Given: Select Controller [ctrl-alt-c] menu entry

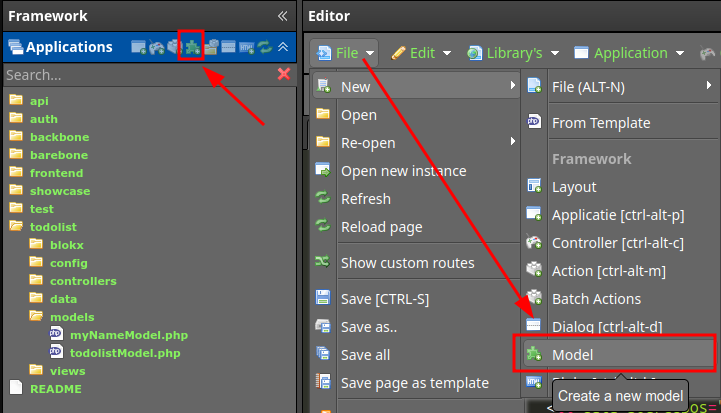Looking at the screenshot, I should (619, 243).
